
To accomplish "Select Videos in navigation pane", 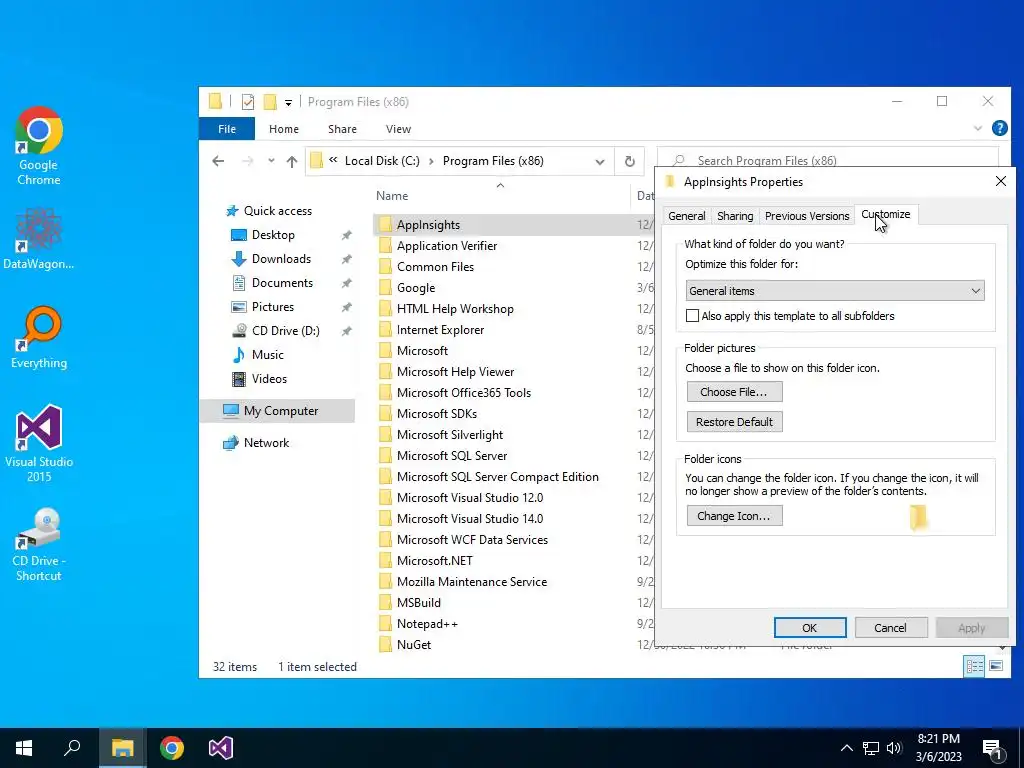I will pos(269,379).
